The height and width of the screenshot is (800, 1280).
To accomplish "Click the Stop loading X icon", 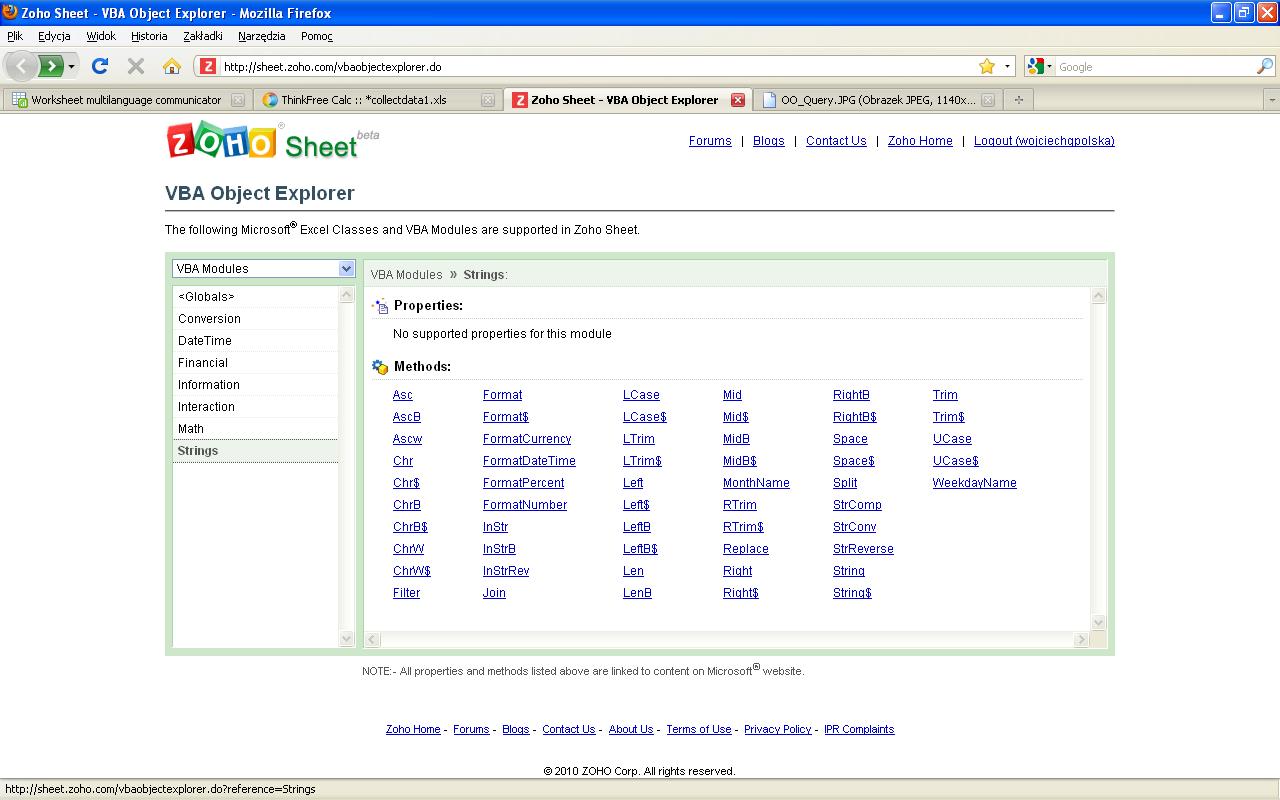I will tap(136, 66).
